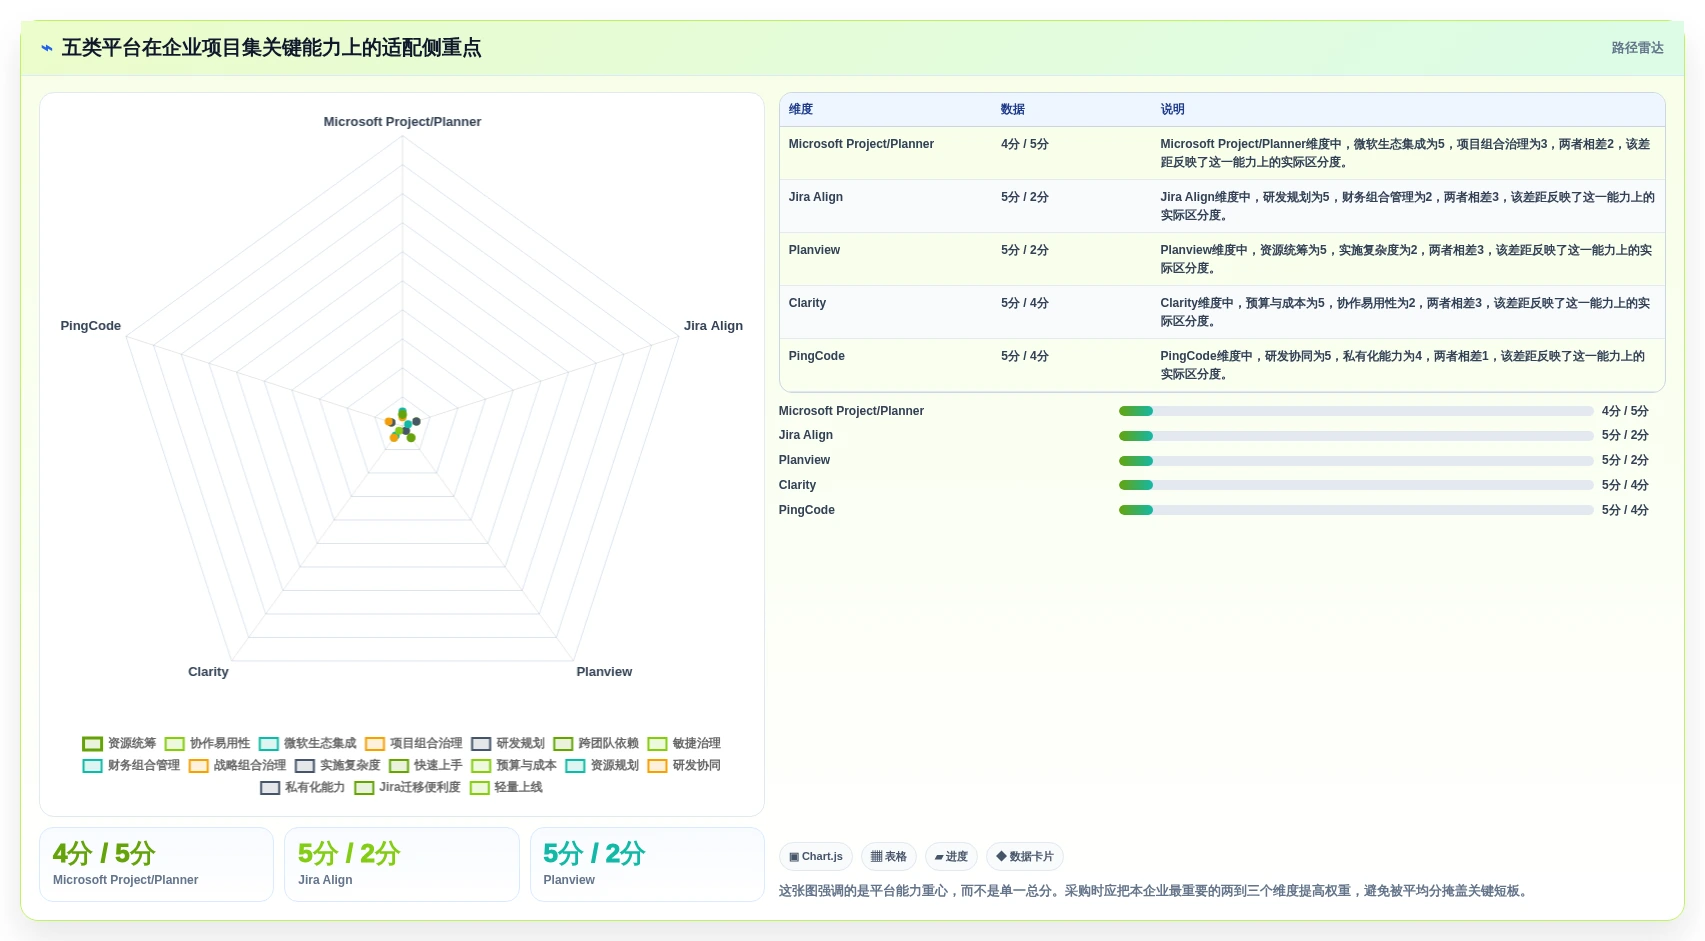The image size is (1705, 941).
Task: Click 5分 / 2分 value beside Planview progress bar
Action: [x=1625, y=460]
